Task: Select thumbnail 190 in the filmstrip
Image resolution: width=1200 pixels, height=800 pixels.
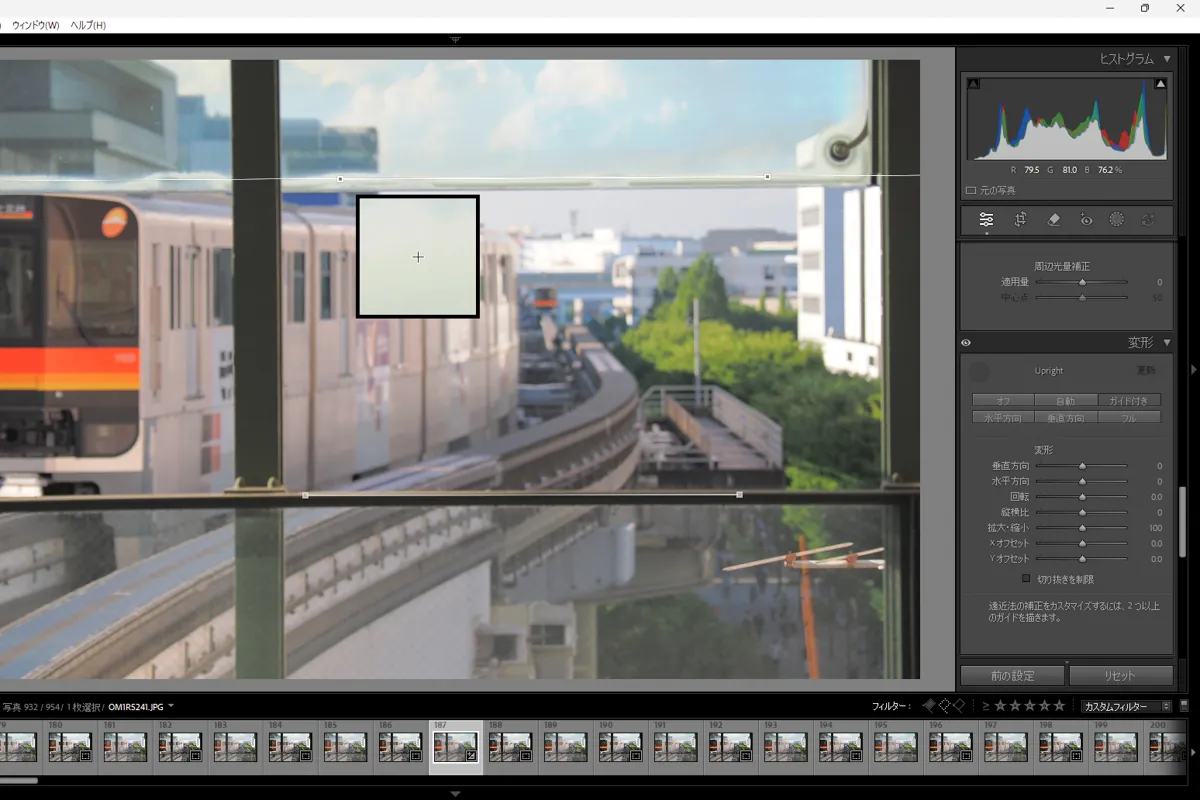Action: 620,745
